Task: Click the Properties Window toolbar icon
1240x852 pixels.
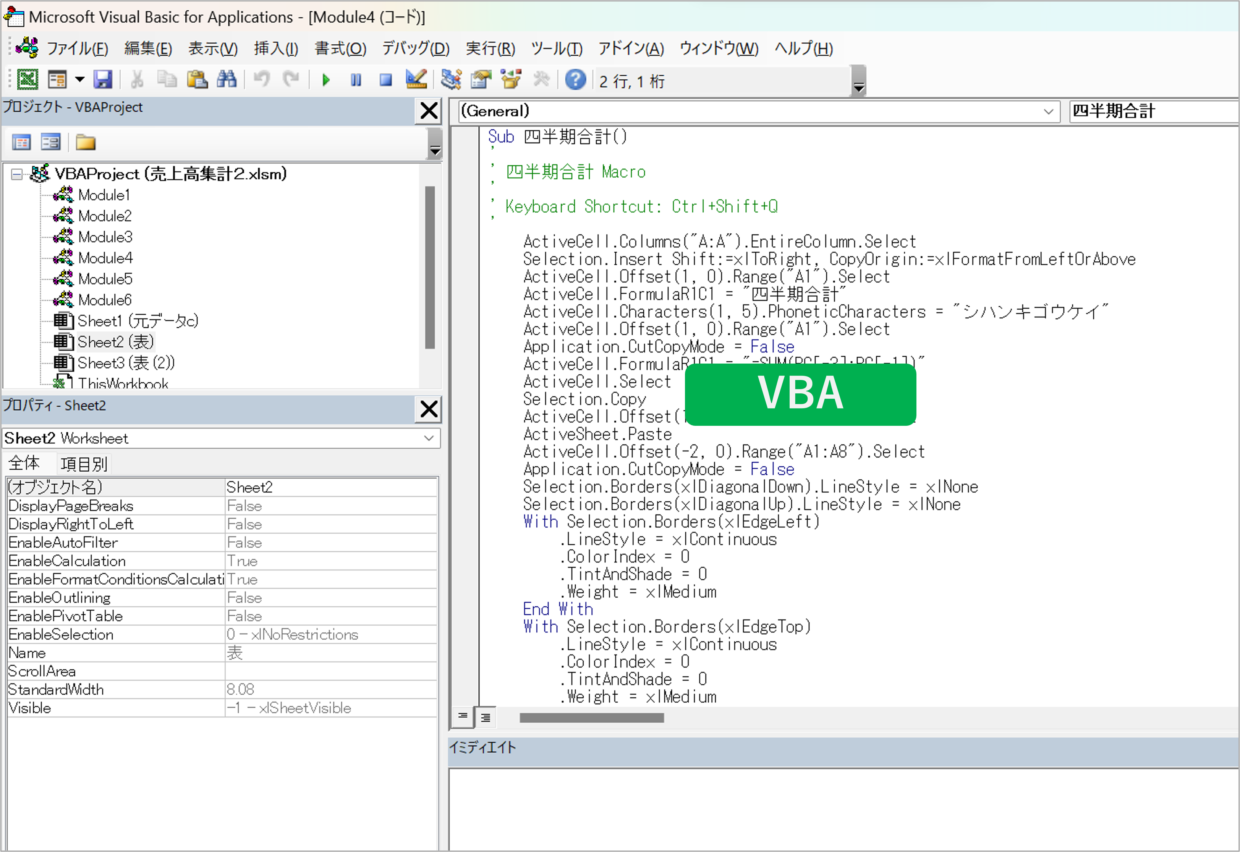Action: click(x=481, y=80)
